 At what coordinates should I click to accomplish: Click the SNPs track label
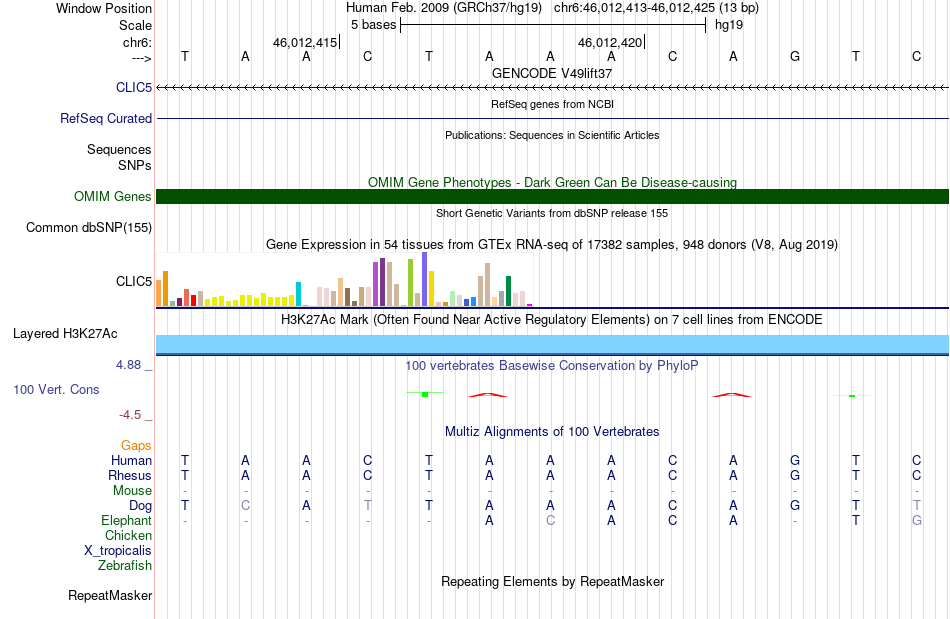click(x=135, y=165)
